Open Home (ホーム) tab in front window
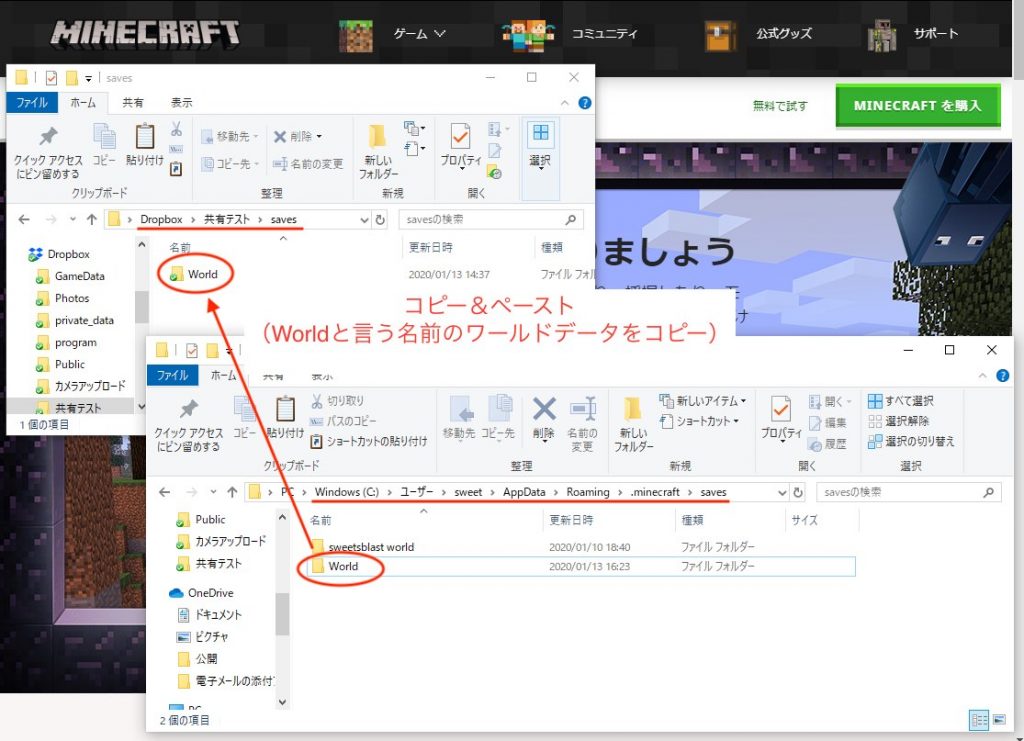 pos(223,375)
